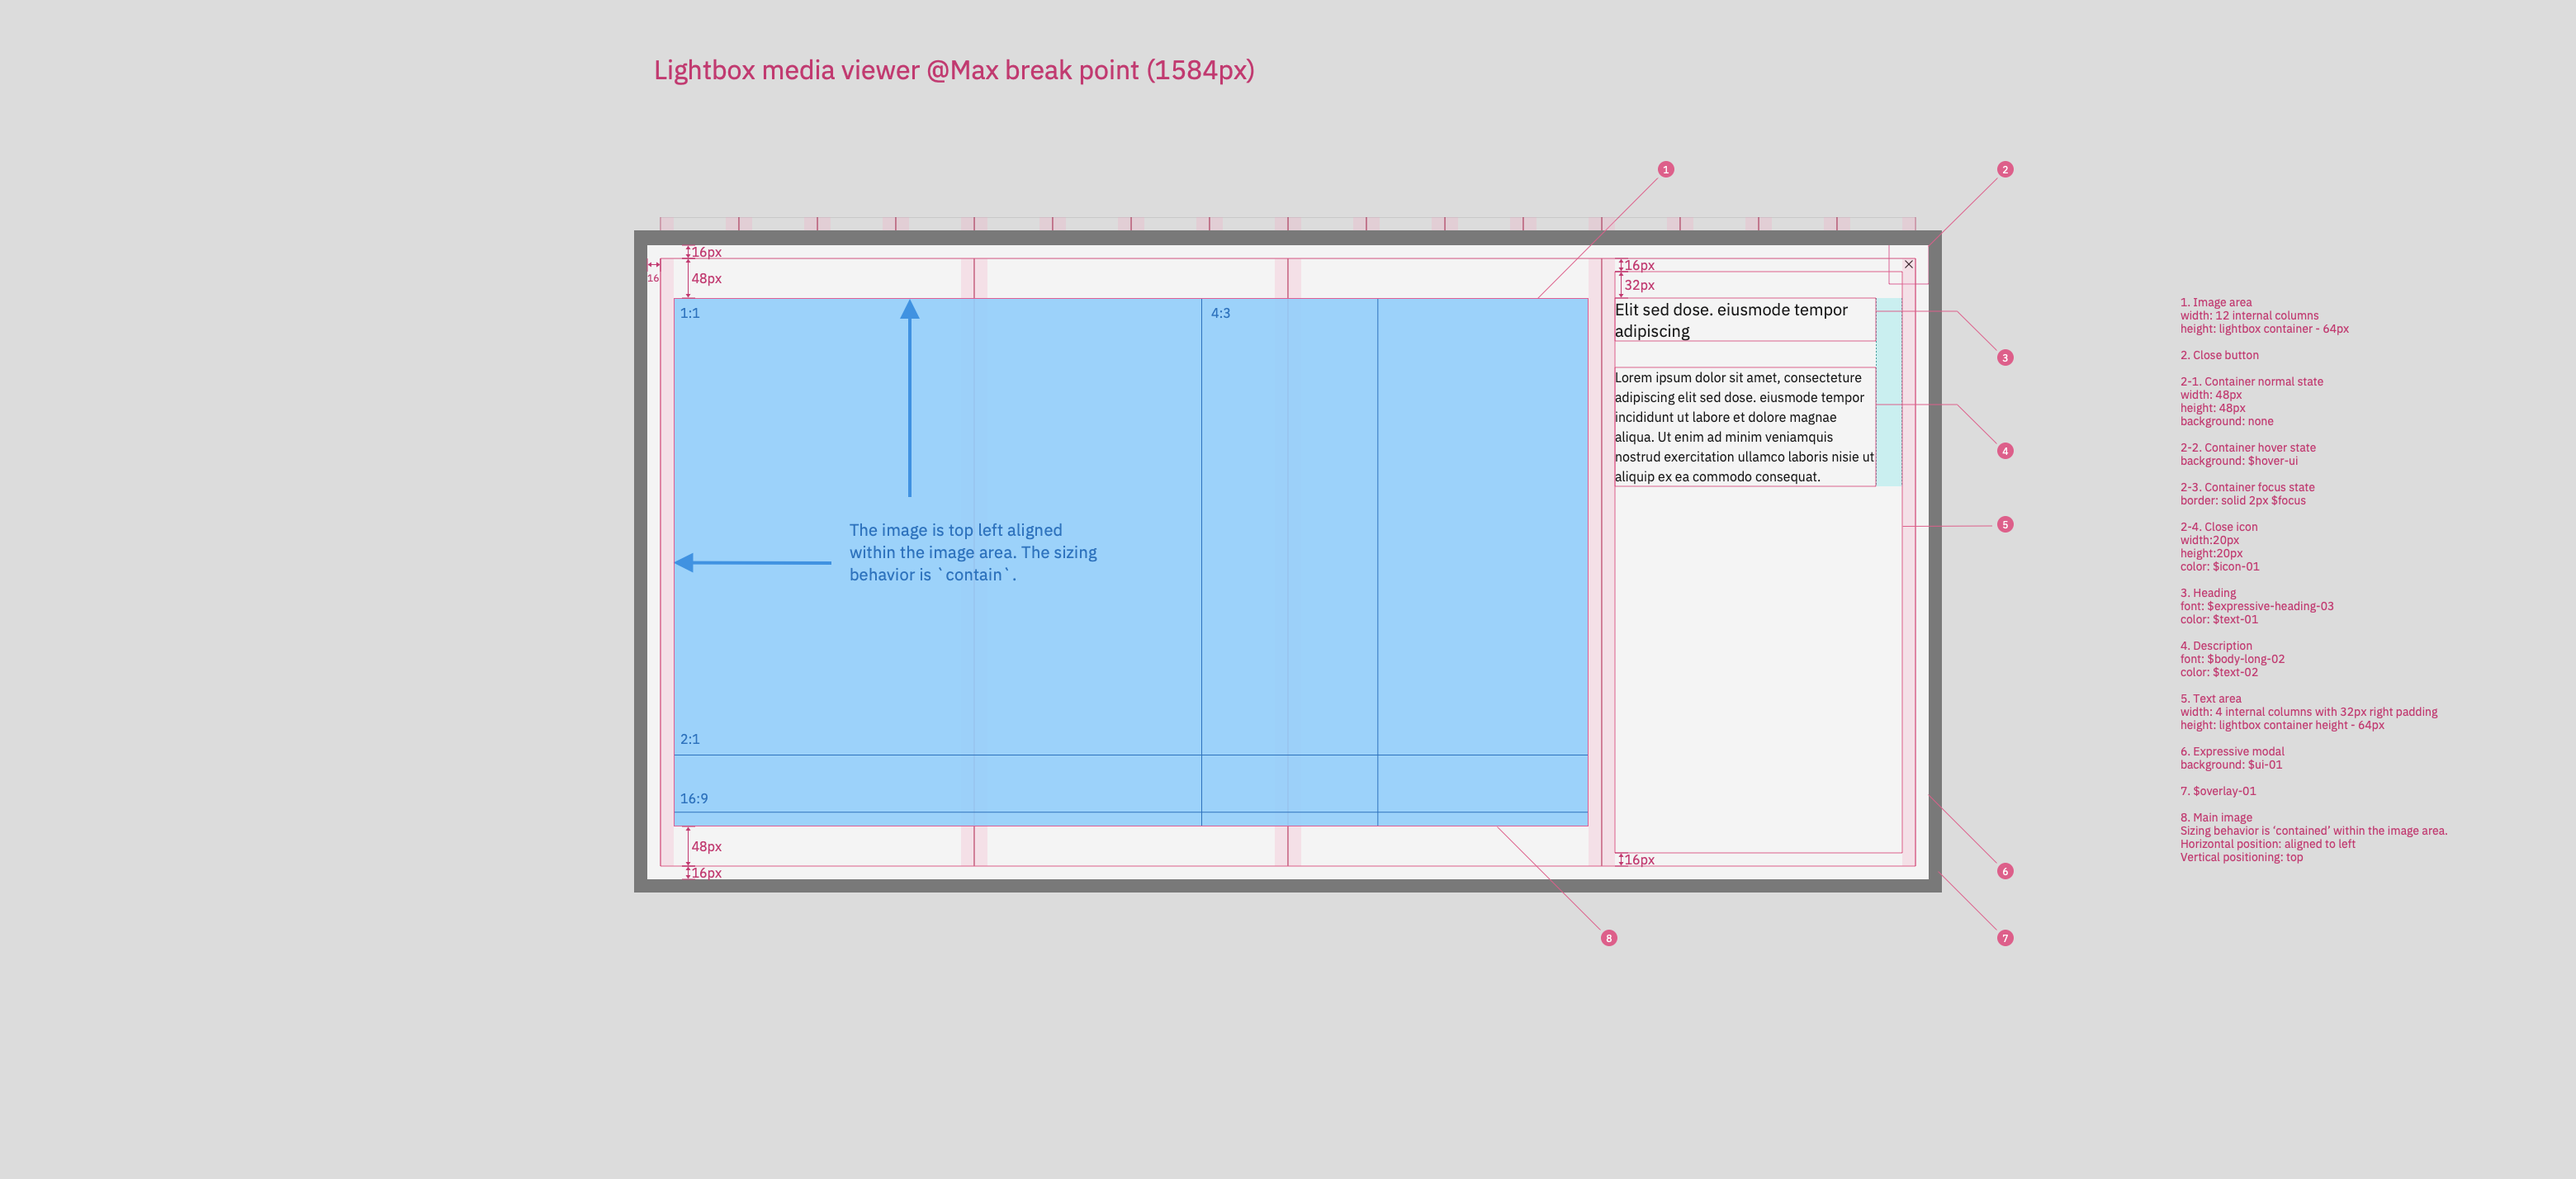
Task: Select the '6. Expressive modal' spec note
Action: pos(2232,751)
